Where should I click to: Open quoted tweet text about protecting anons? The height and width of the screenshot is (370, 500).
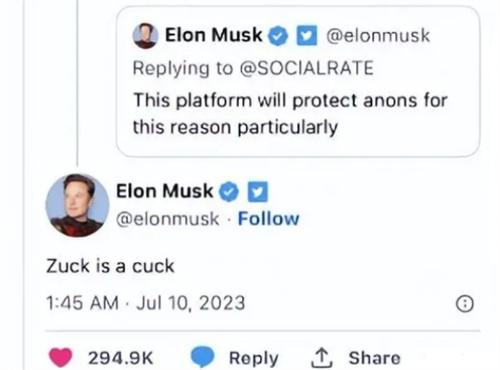[x=290, y=114]
